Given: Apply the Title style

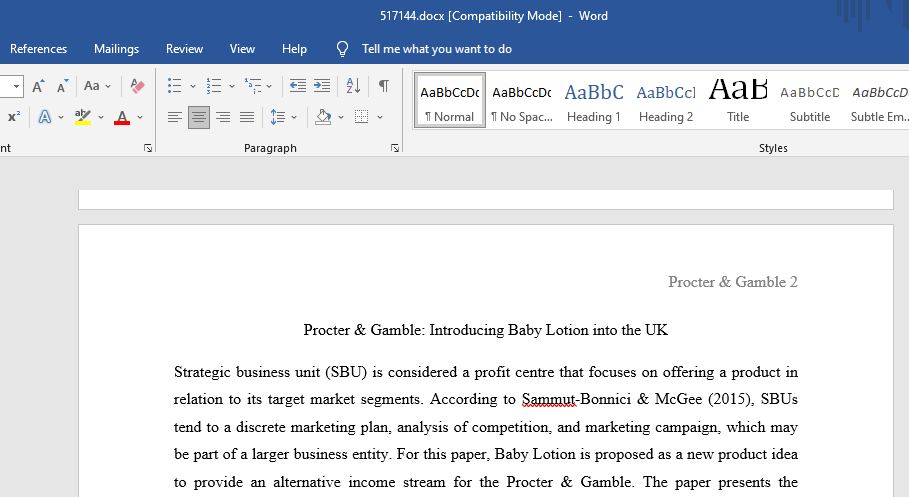Looking at the screenshot, I should (738, 100).
